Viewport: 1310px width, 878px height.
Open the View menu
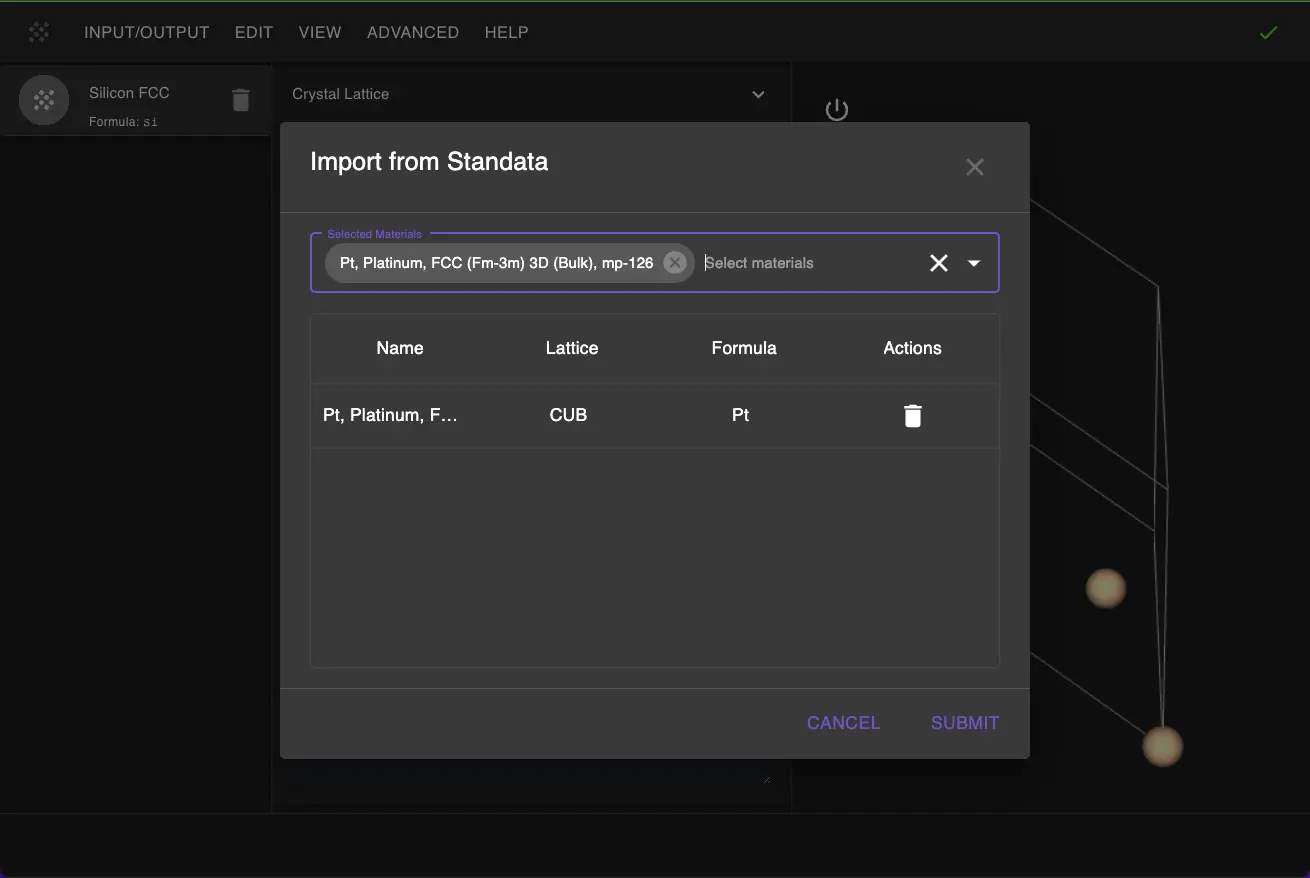pyautogui.click(x=320, y=33)
